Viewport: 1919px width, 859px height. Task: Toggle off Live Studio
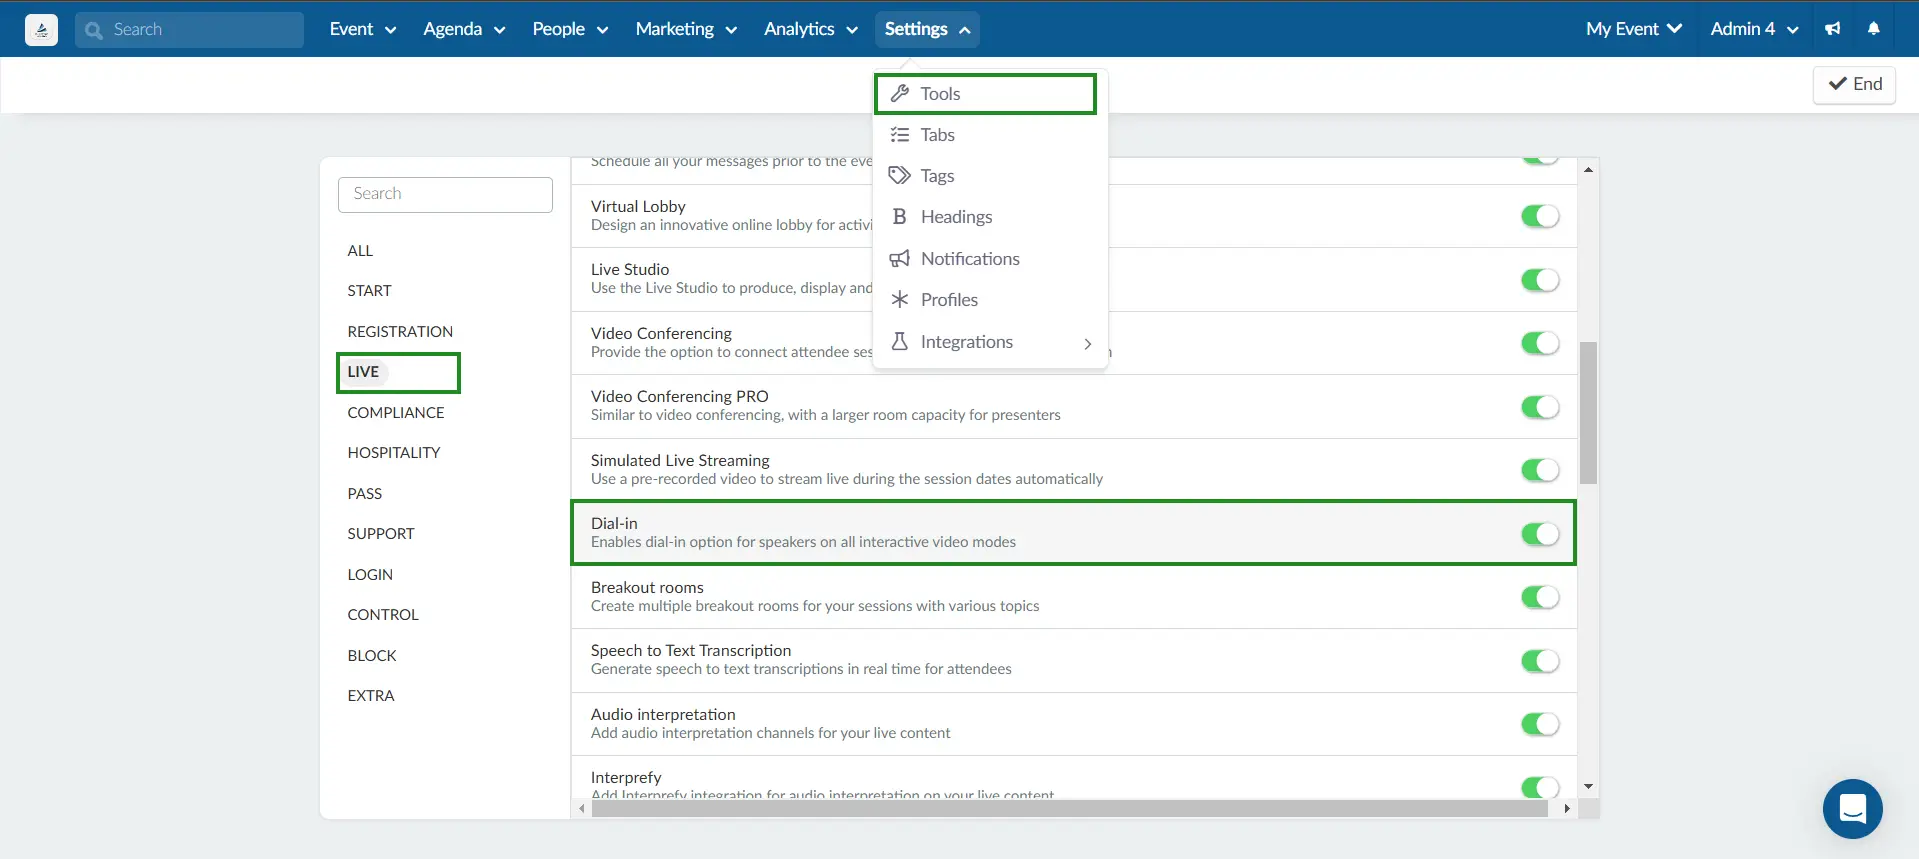[1540, 280]
